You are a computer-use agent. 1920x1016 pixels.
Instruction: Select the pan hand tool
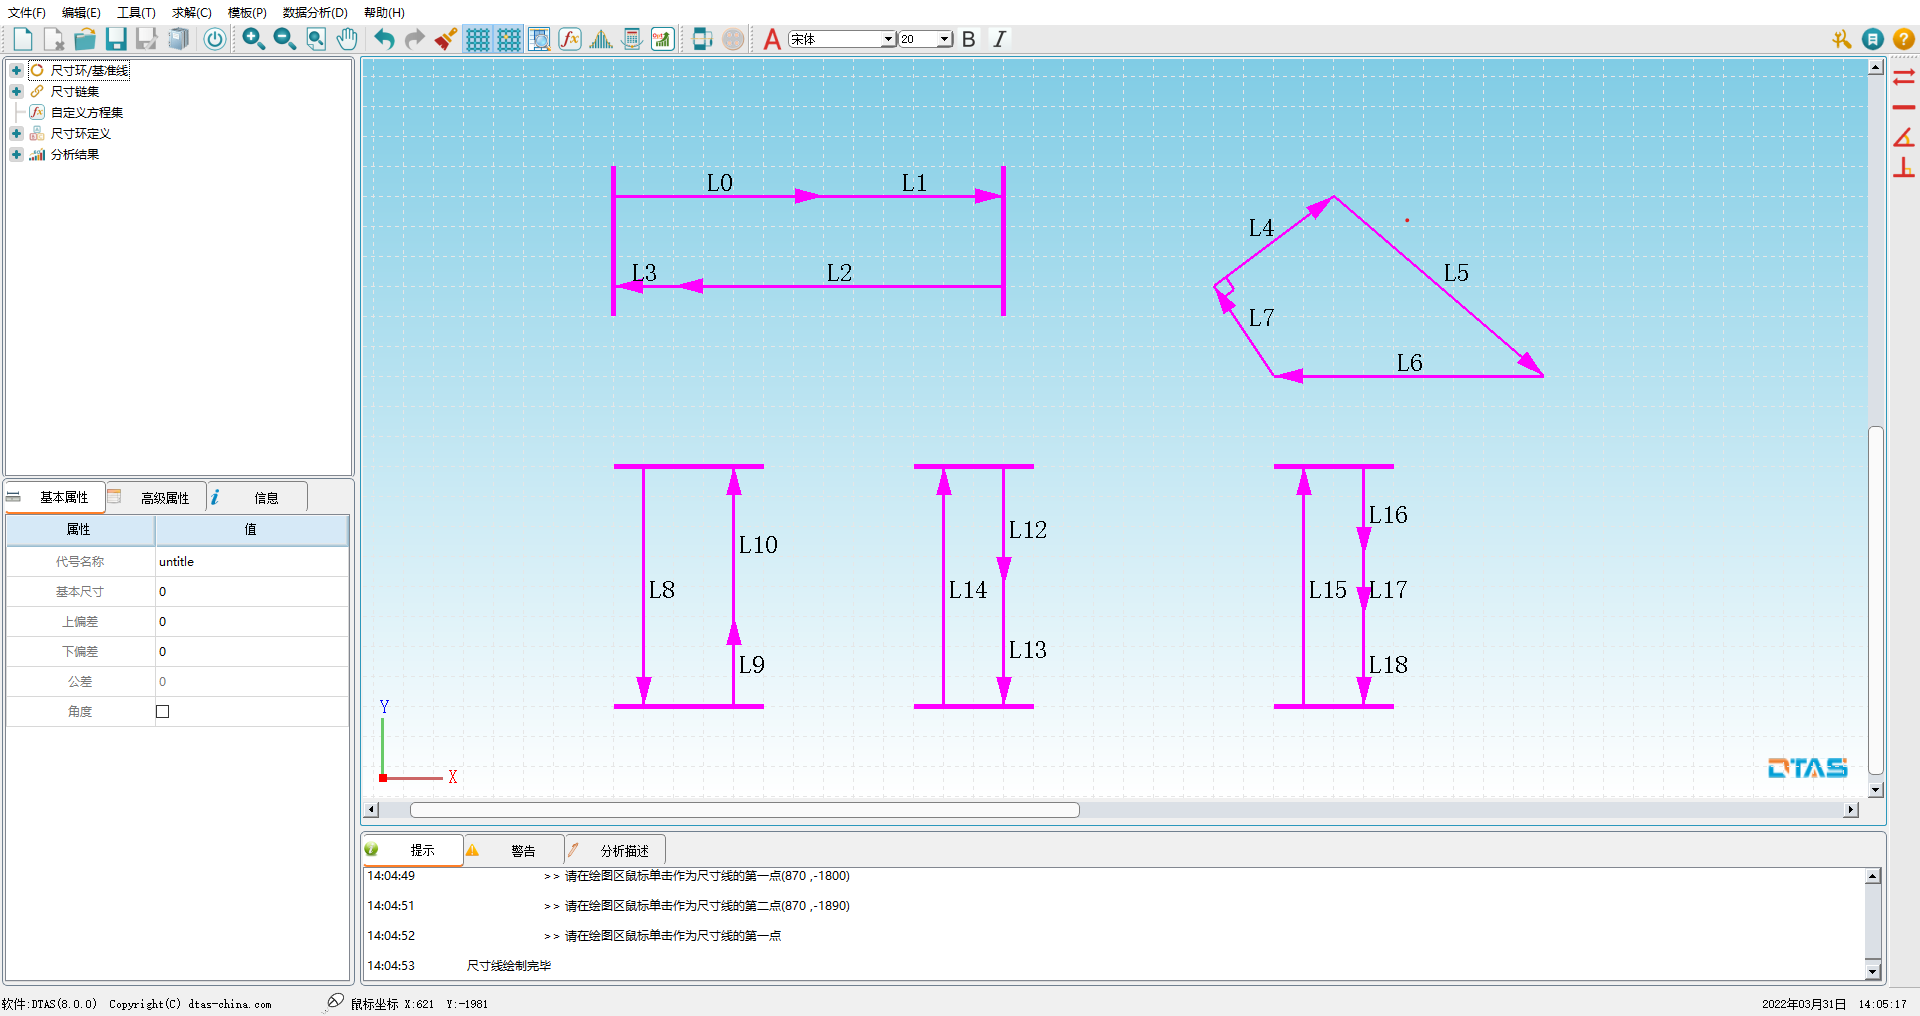[346, 39]
